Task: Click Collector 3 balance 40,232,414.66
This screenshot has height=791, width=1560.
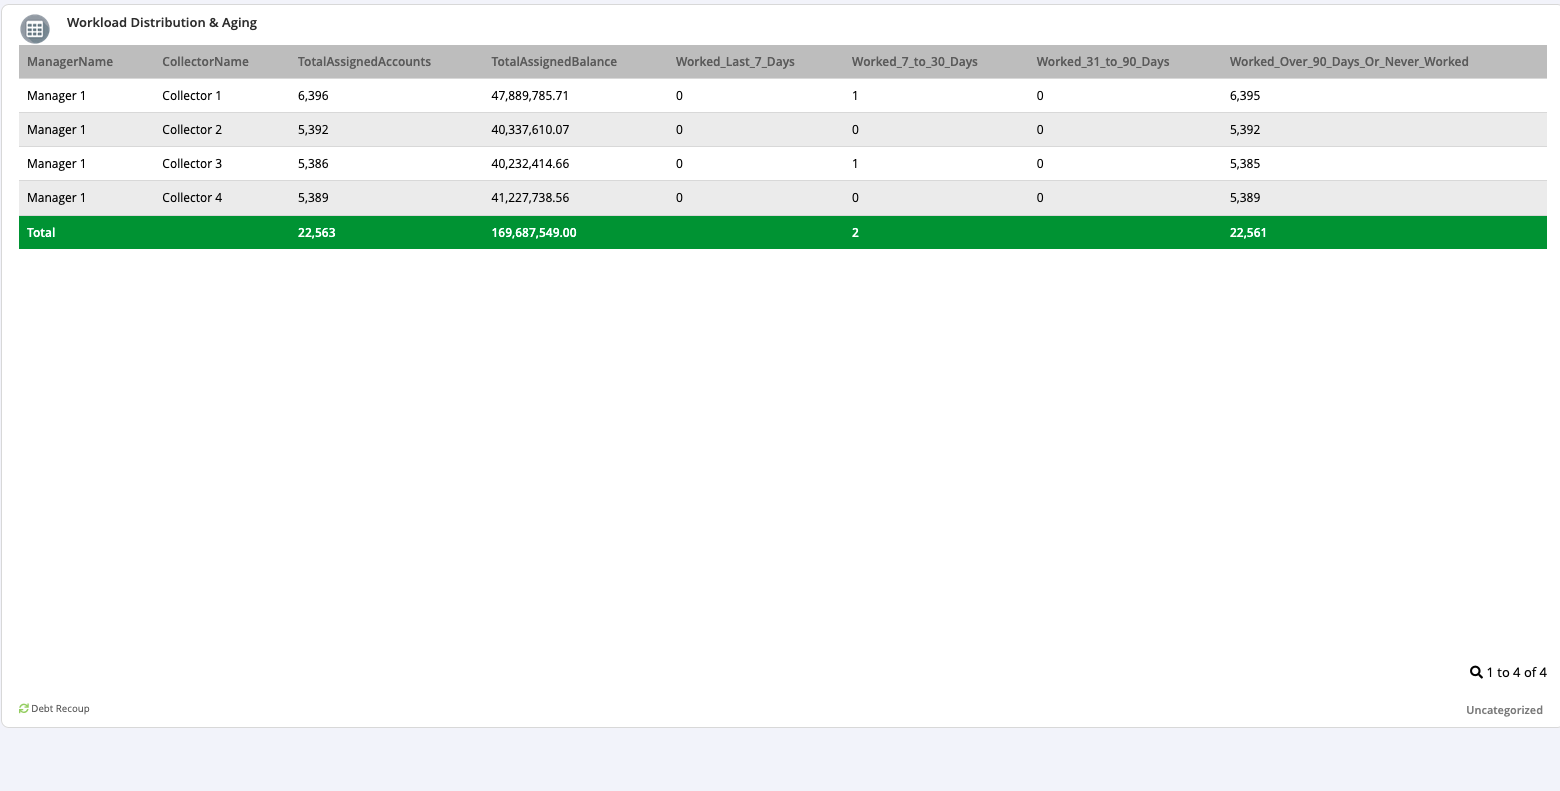Action: click(x=530, y=164)
